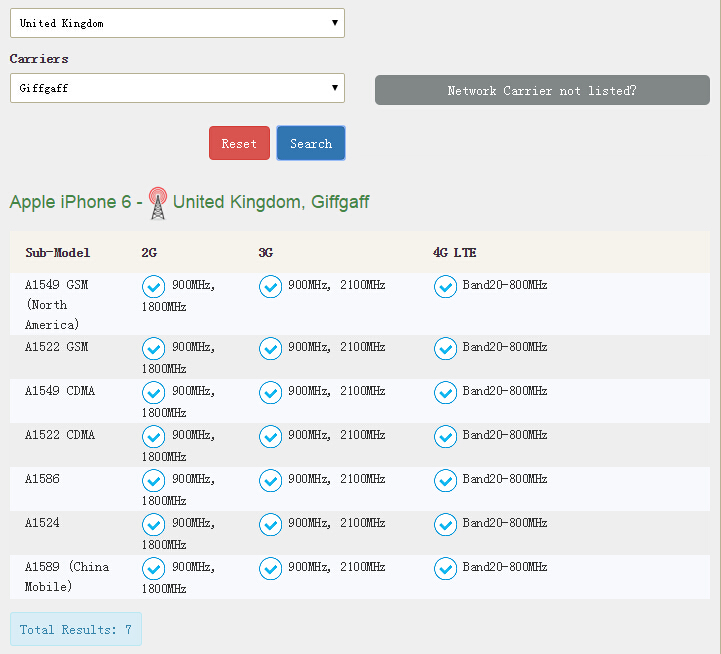Viewport: 721px width, 654px height.
Task: Select the A1524 sub-model cell
Action: [x=42, y=523]
